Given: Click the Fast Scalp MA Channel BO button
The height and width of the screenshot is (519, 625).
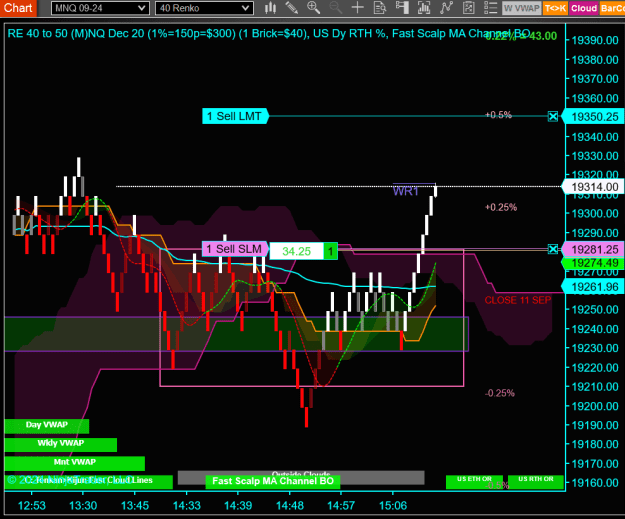Looking at the screenshot, I should [273, 481].
